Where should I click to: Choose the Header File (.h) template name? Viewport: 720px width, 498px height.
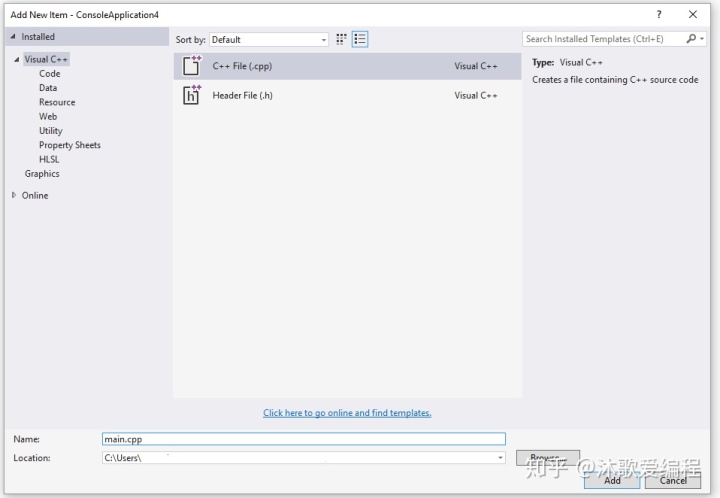tap(242, 95)
